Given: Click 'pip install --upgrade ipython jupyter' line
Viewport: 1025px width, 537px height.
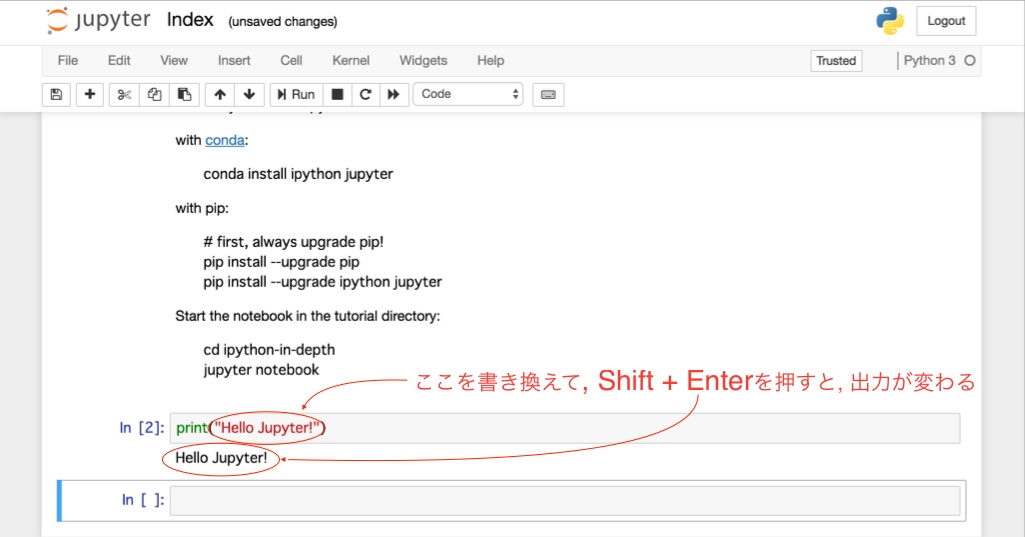Looking at the screenshot, I should (x=322, y=282).
